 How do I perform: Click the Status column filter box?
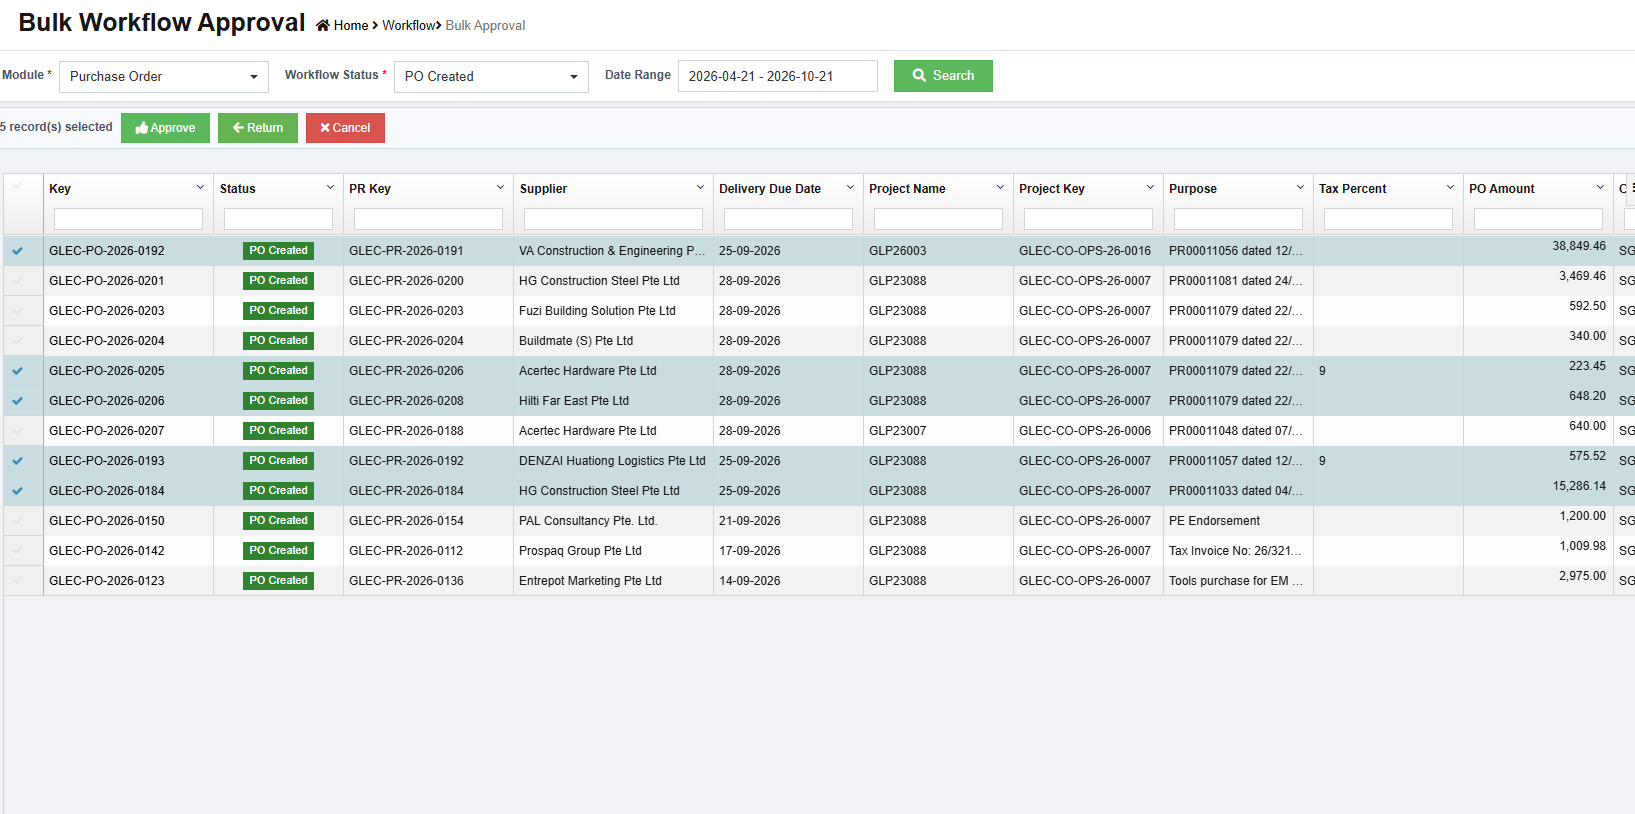click(278, 219)
